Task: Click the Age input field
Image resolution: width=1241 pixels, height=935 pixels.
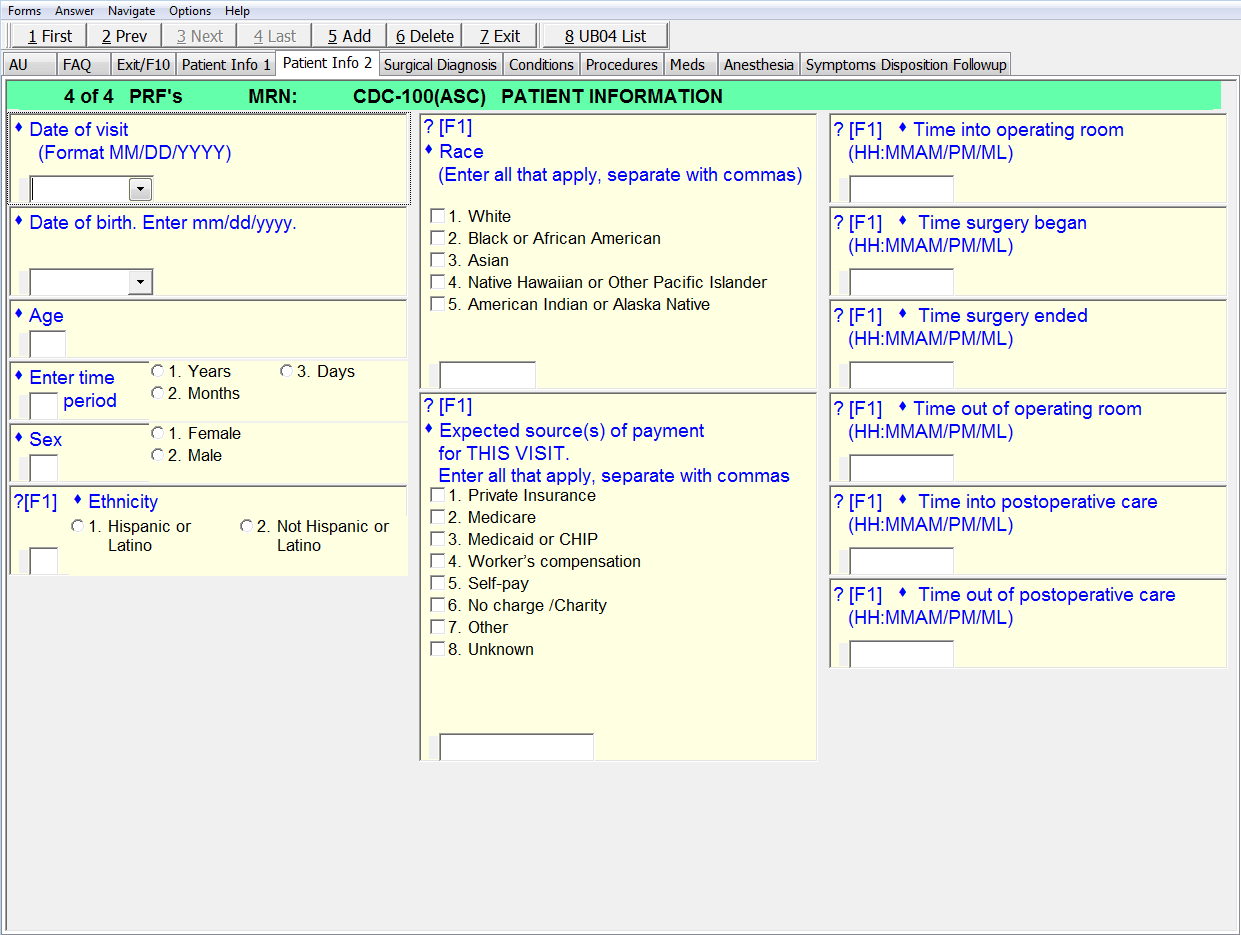Action: (47, 345)
